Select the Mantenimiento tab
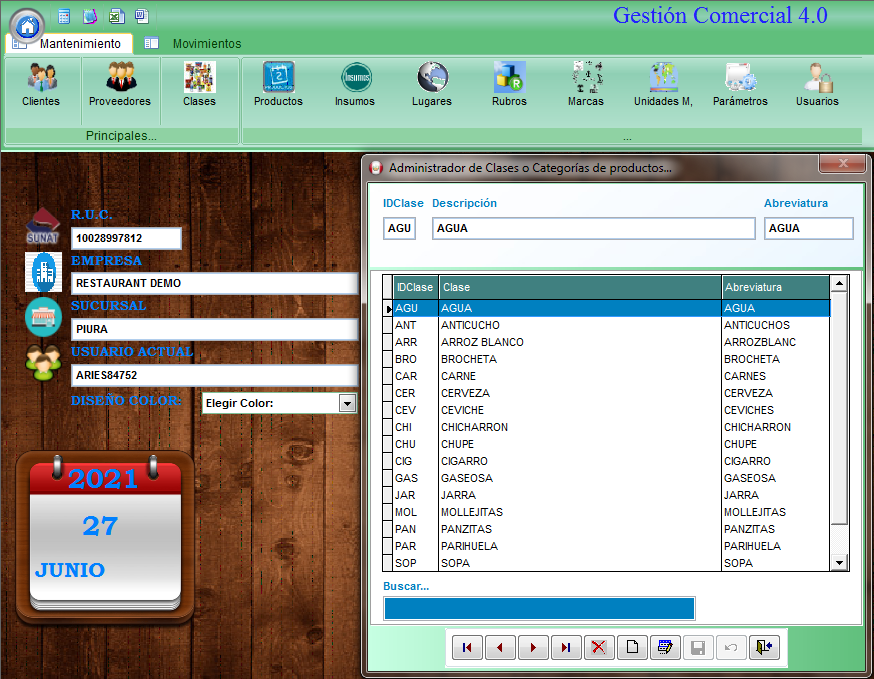The width and height of the screenshot is (874, 679). pos(80,44)
